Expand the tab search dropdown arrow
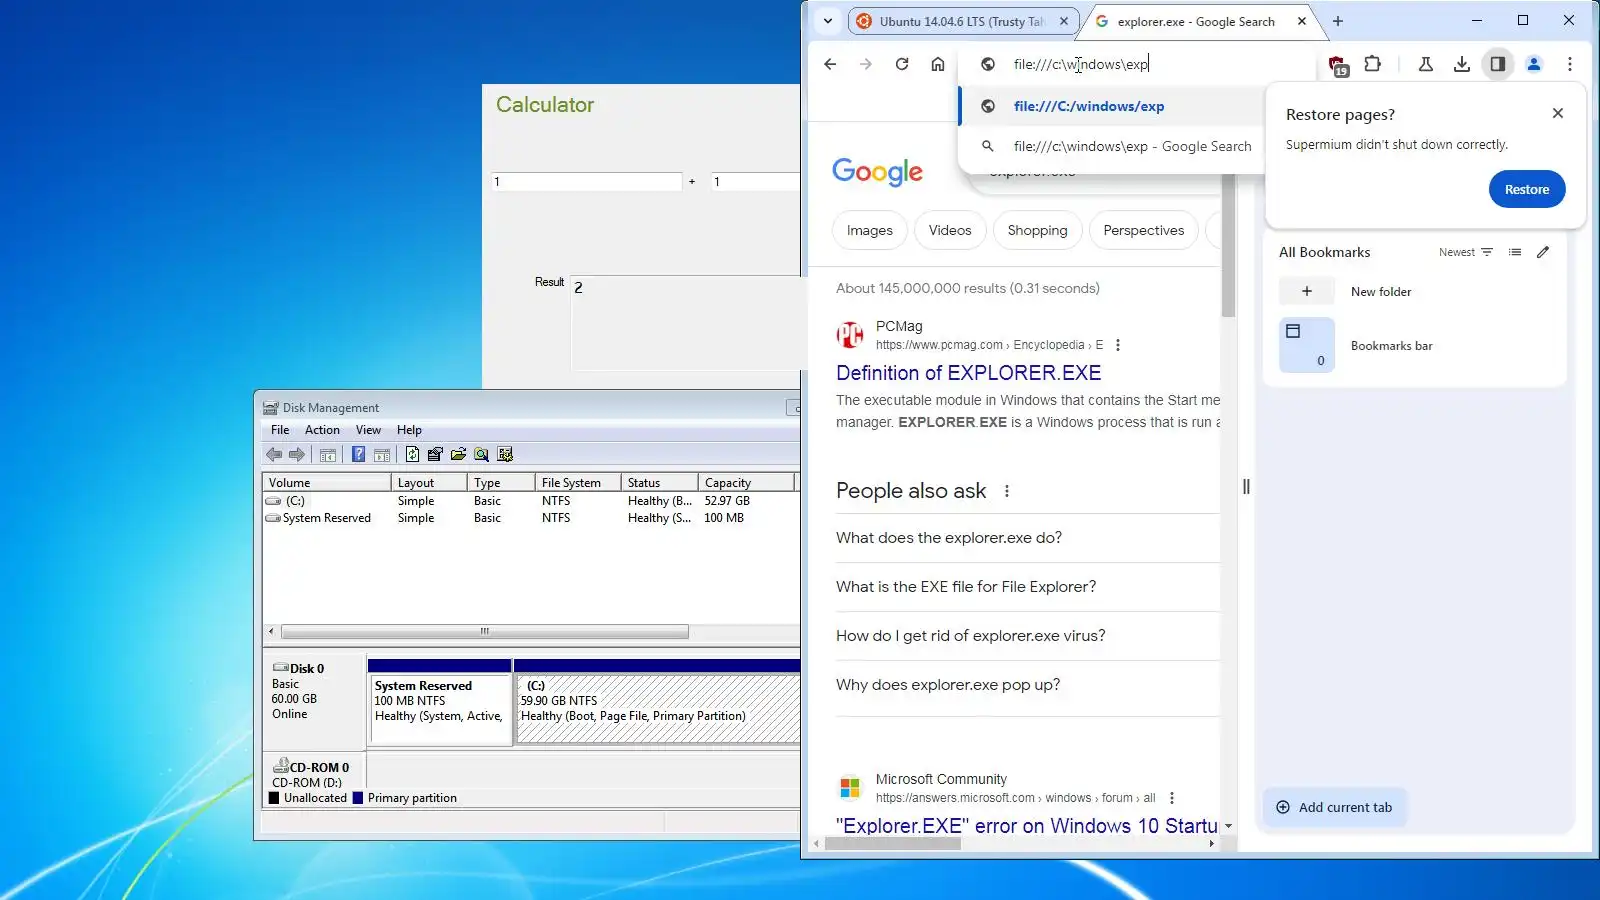The width and height of the screenshot is (1600, 900). point(828,21)
